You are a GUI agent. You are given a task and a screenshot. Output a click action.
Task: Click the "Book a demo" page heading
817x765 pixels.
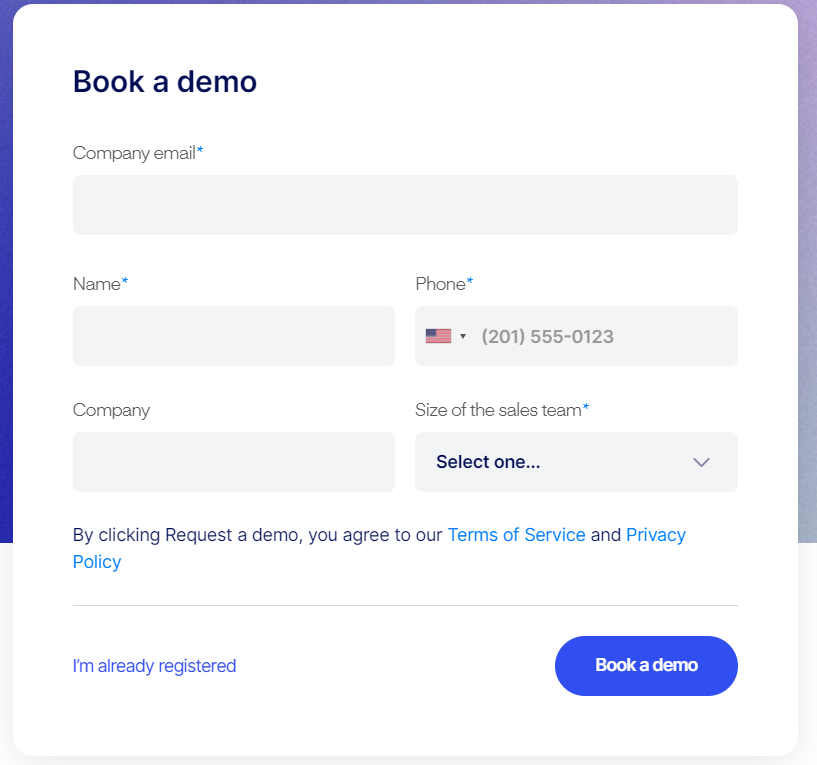point(165,82)
